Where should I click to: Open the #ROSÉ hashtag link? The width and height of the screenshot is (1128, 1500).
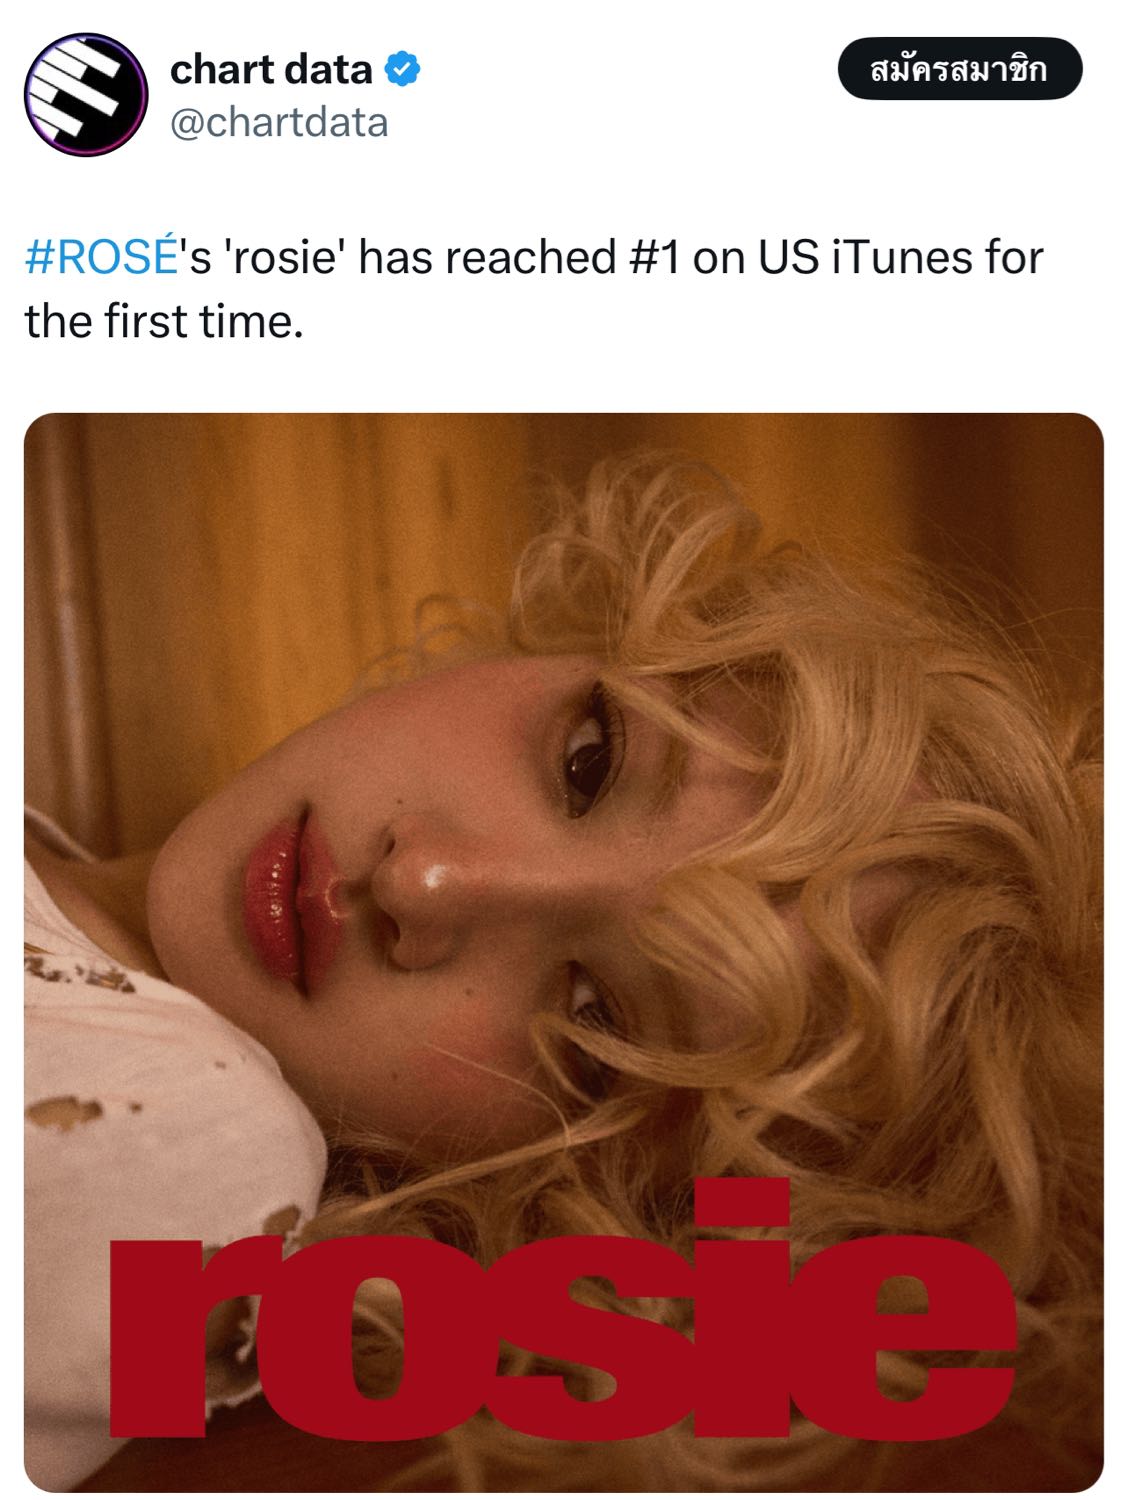pyautogui.click(x=100, y=257)
